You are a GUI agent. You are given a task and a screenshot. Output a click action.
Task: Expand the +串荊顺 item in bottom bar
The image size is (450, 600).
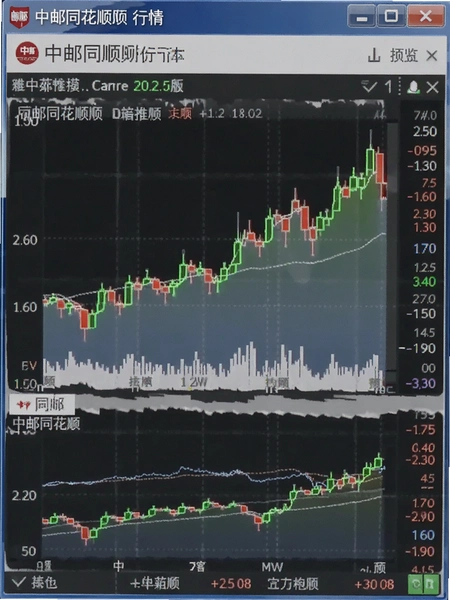(x=155, y=584)
